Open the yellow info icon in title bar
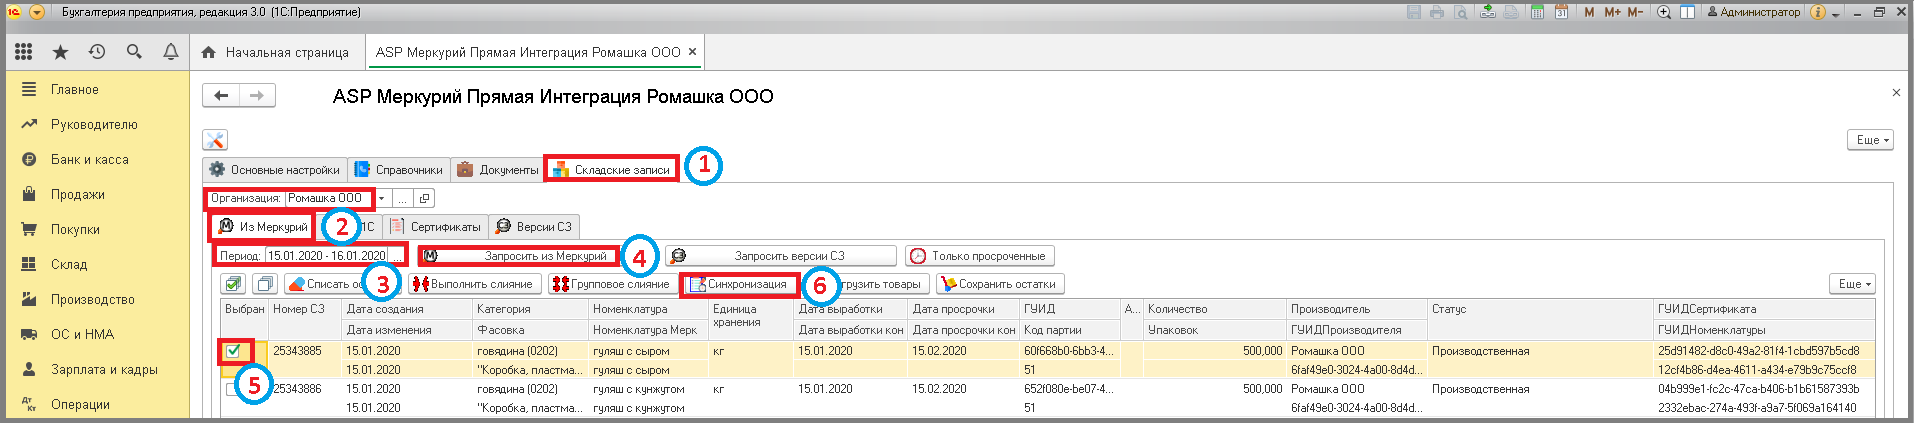This screenshot has height=423, width=1914. pyautogui.click(x=1818, y=12)
